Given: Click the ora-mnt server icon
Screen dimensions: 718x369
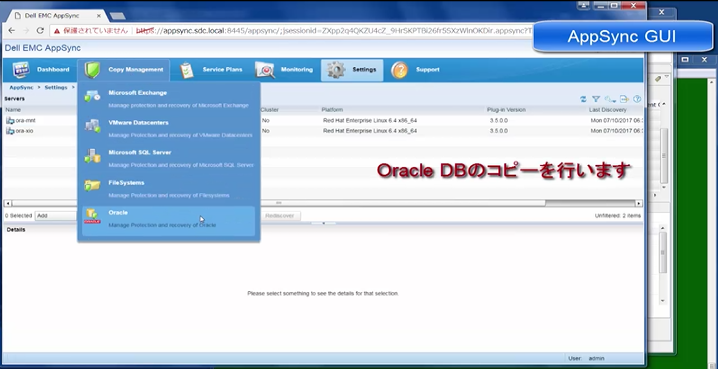Looking at the screenshot, I should pyautogui.click(x=10, y=120).
